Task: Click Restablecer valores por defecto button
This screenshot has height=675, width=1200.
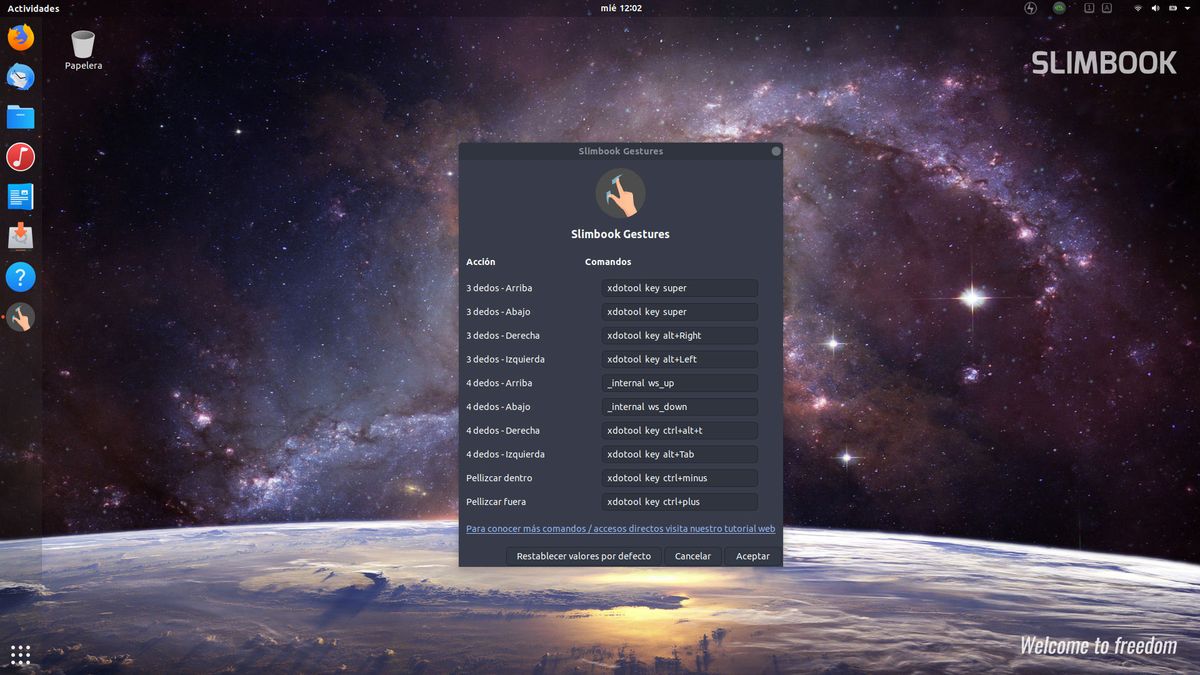Action: tap(583, 556)
